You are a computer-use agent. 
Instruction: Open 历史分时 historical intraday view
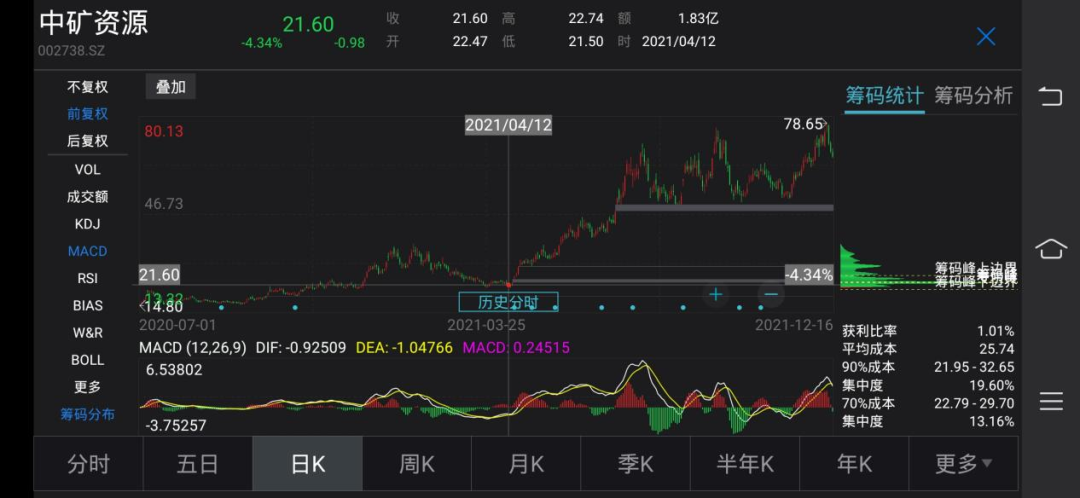508,302
